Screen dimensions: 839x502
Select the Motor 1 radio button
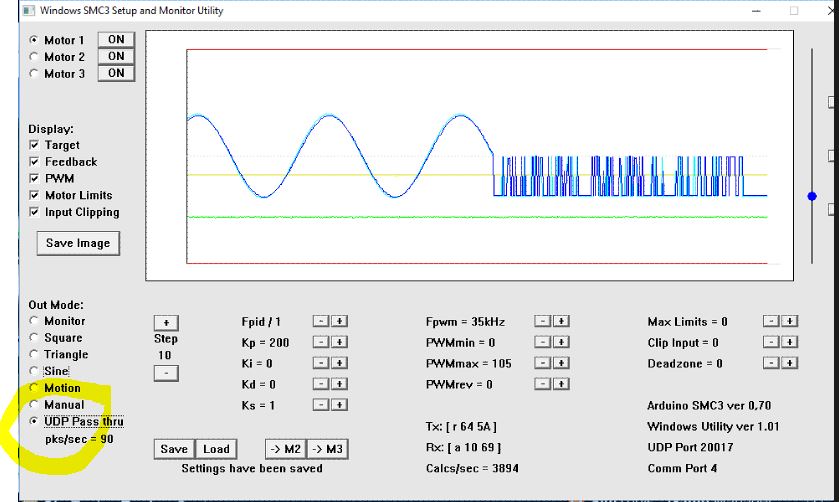click(34, 40)
